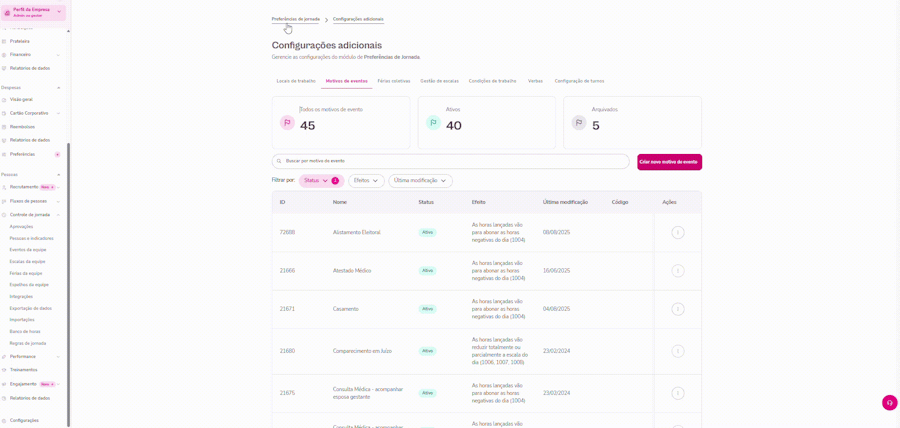The image size is (900, 428).
Task: Click the Buscar por motivo de evento field
Action: [451, 161]
